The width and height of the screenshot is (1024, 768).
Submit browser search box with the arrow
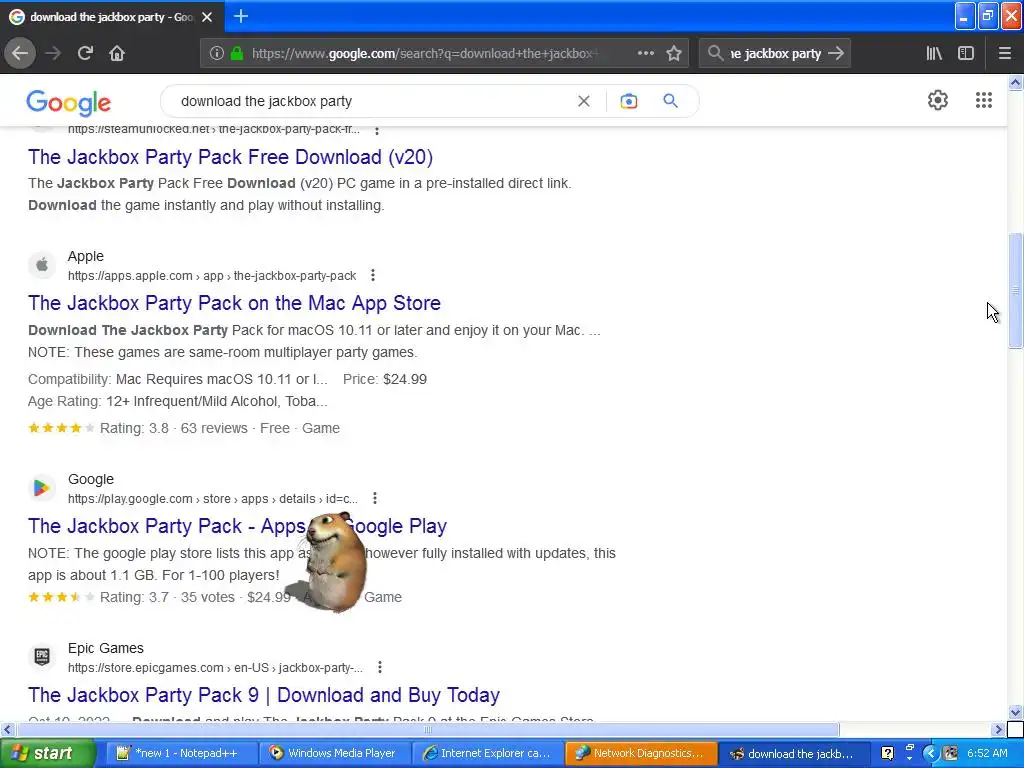836,54
